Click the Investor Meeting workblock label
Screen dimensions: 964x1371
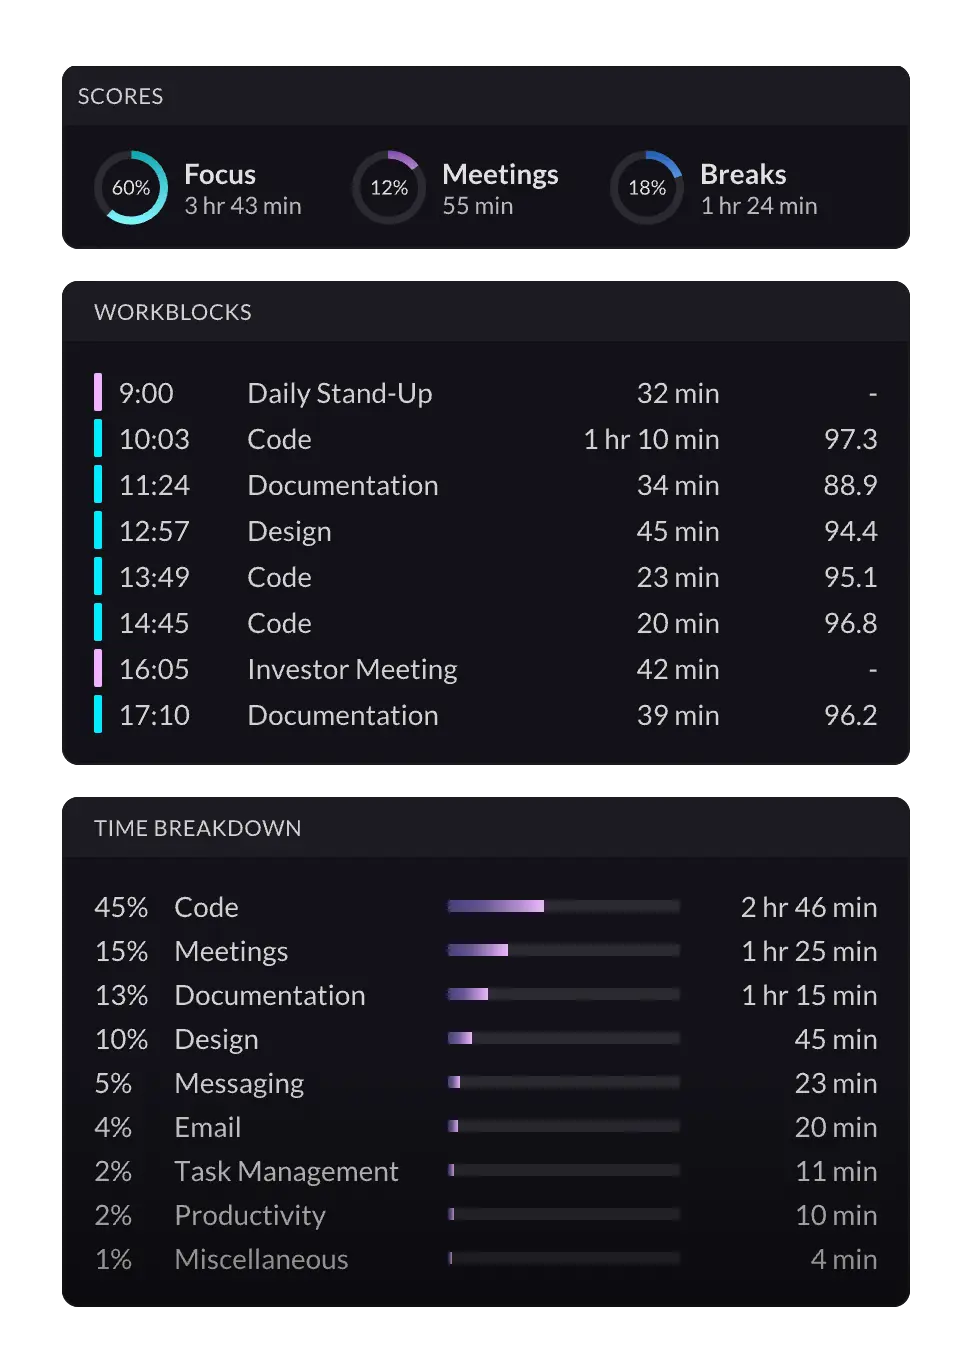click(352, 669)
